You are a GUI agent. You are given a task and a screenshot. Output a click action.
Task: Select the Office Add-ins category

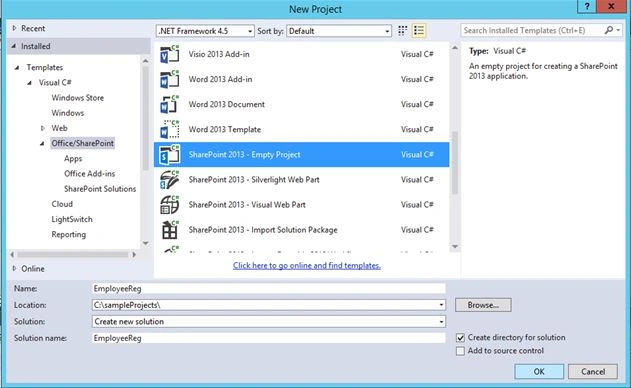89,174
